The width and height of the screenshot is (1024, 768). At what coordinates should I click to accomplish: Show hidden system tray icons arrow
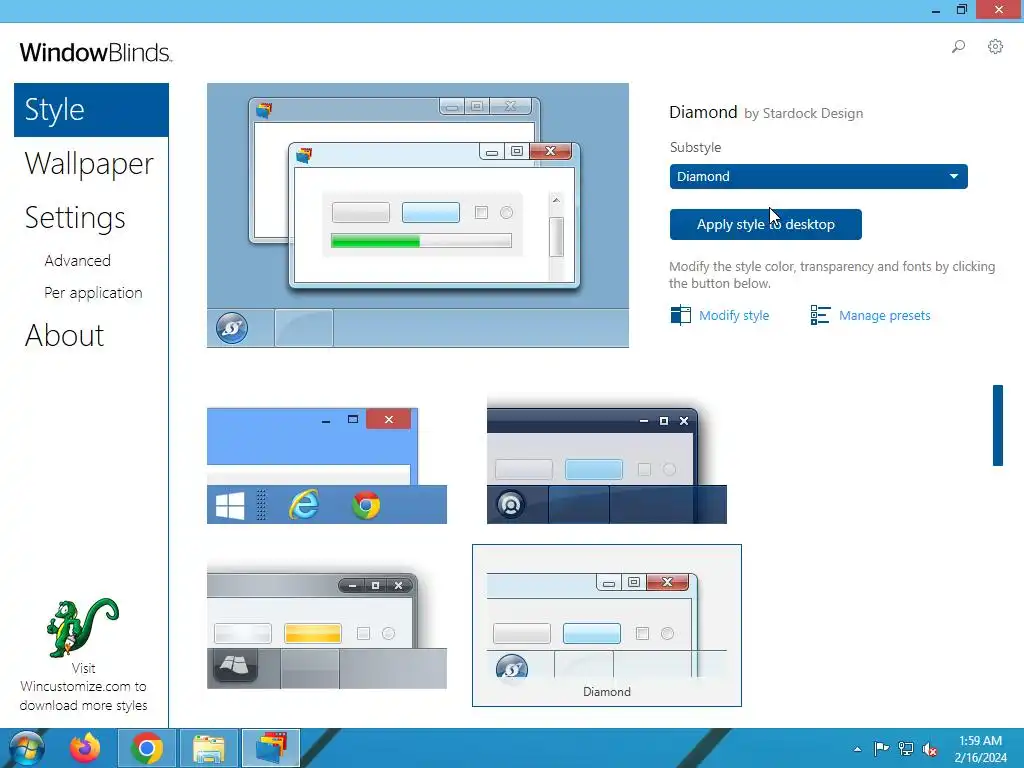click(x=857, y=749)
